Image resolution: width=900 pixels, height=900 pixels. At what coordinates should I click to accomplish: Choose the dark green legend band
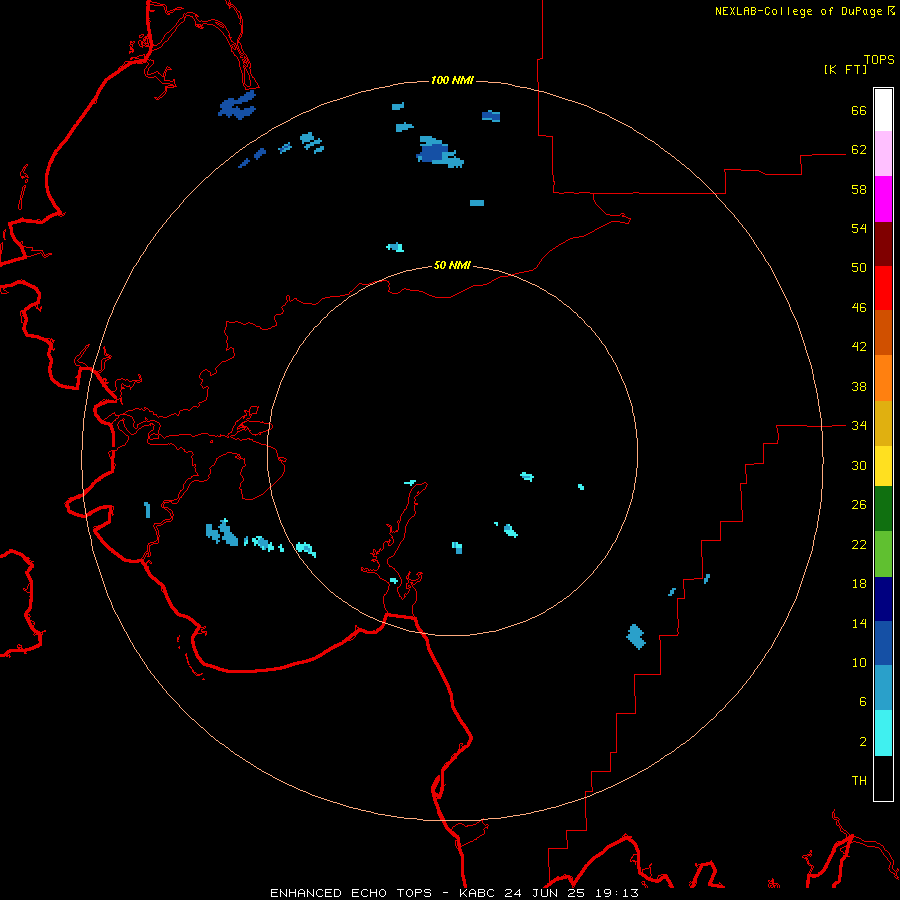tap(883, 509)
